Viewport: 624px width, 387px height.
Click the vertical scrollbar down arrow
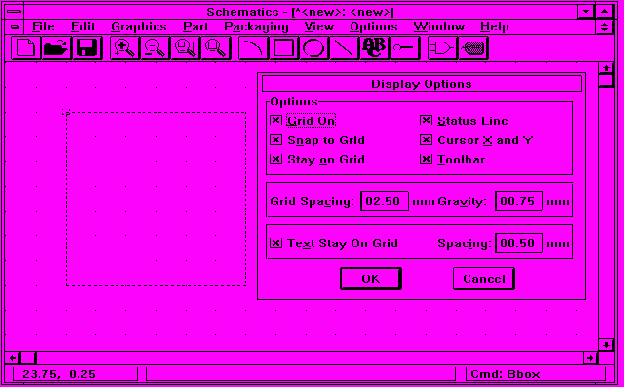click(x=606, y=345)
